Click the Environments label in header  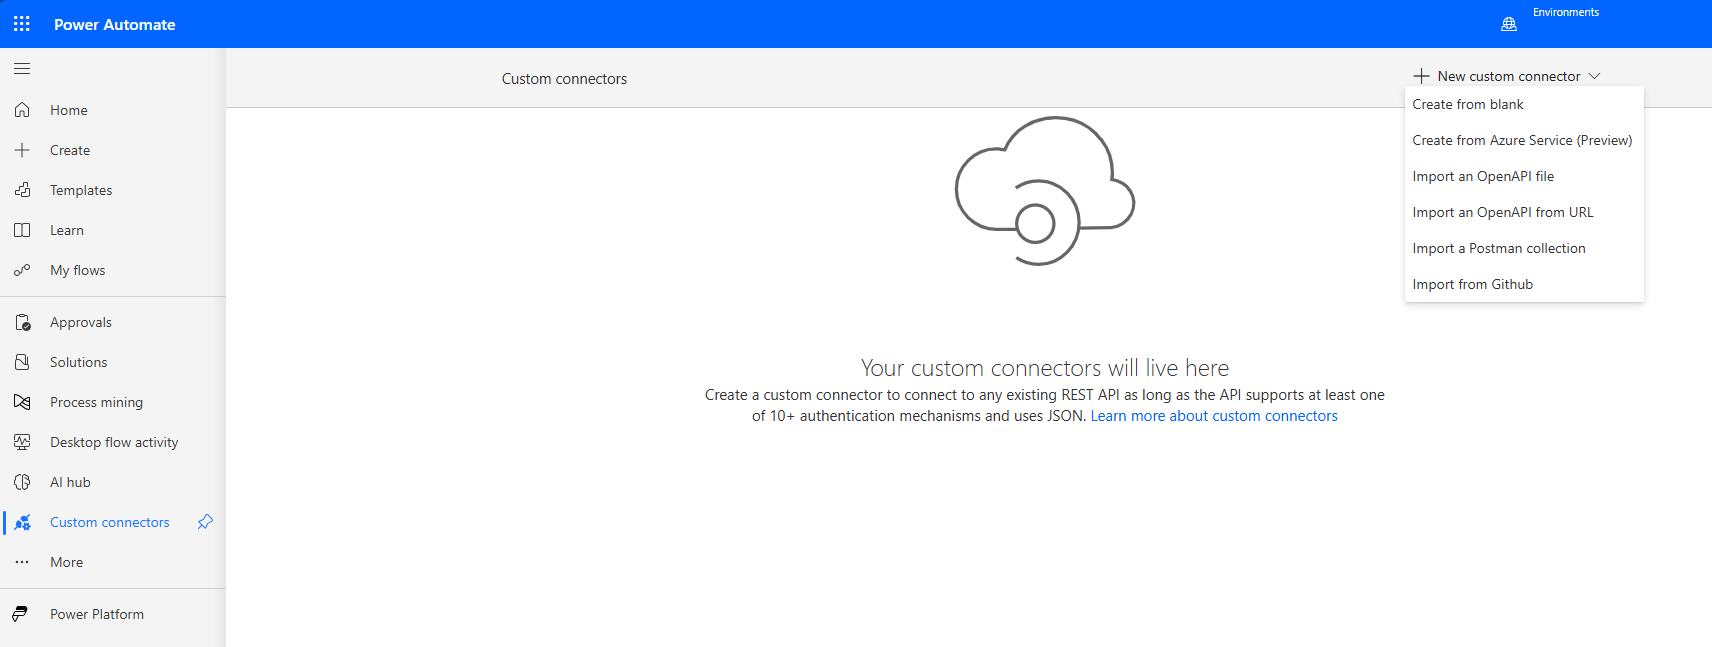point(1566,12)
